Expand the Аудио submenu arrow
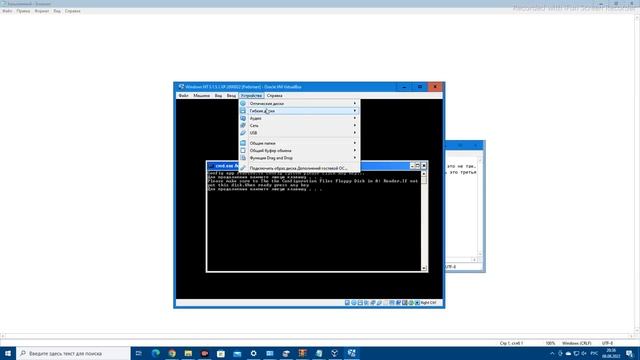Viewport: 640px width, 360px height. coord(355,118)
